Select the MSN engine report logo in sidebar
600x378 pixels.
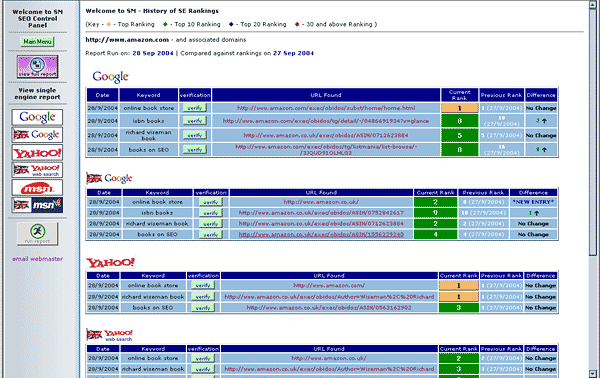[x=37, y=188]
